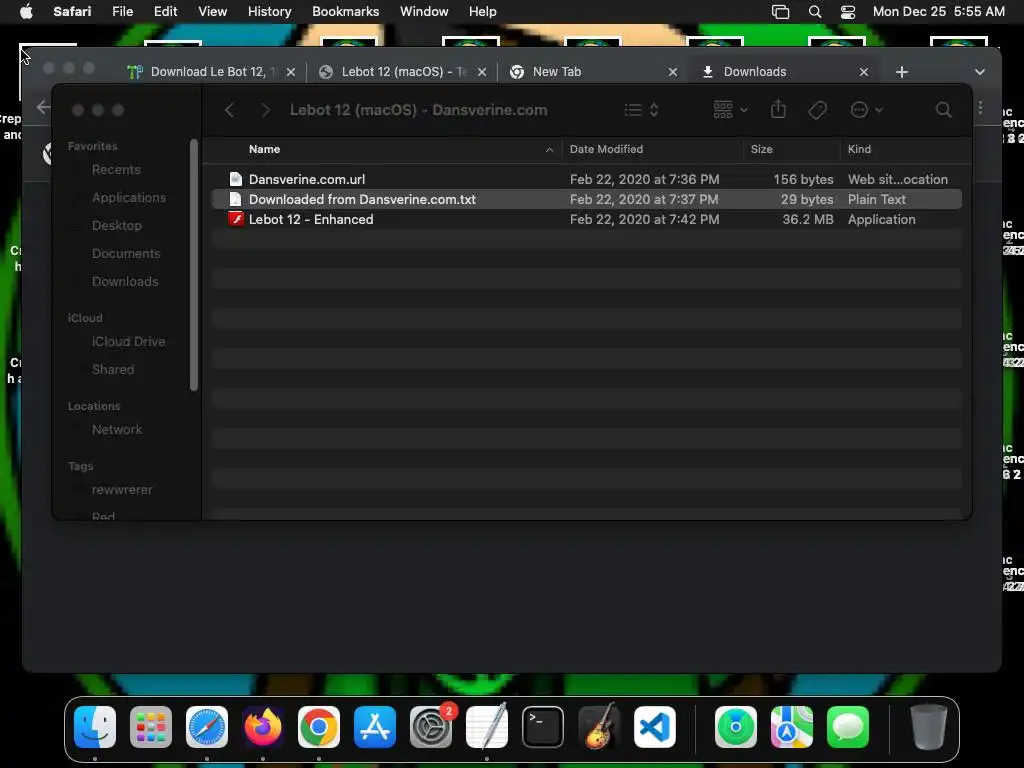Screen dimensions: 1024x768
Task: Click the Finder sidebar scrollbar
Action: pos(193,264)
